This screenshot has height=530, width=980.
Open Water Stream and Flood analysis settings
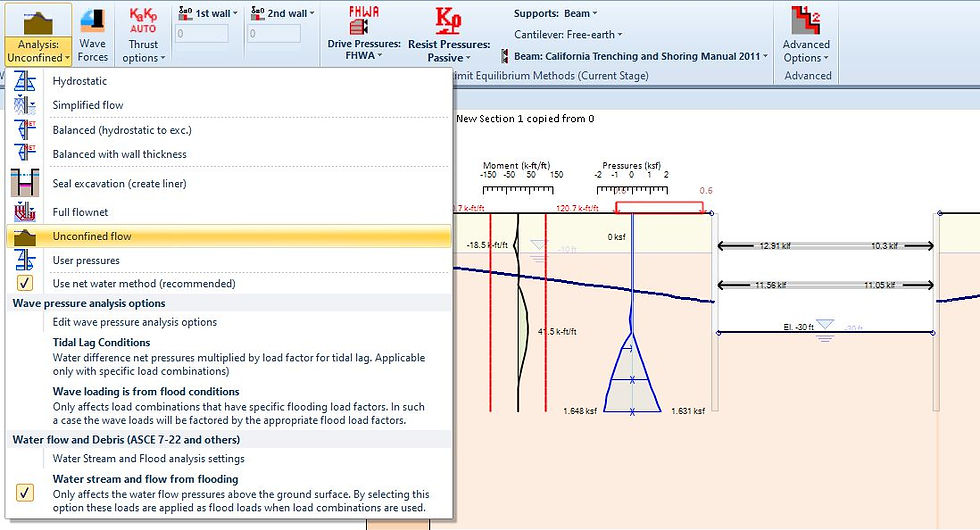(149, 458)
